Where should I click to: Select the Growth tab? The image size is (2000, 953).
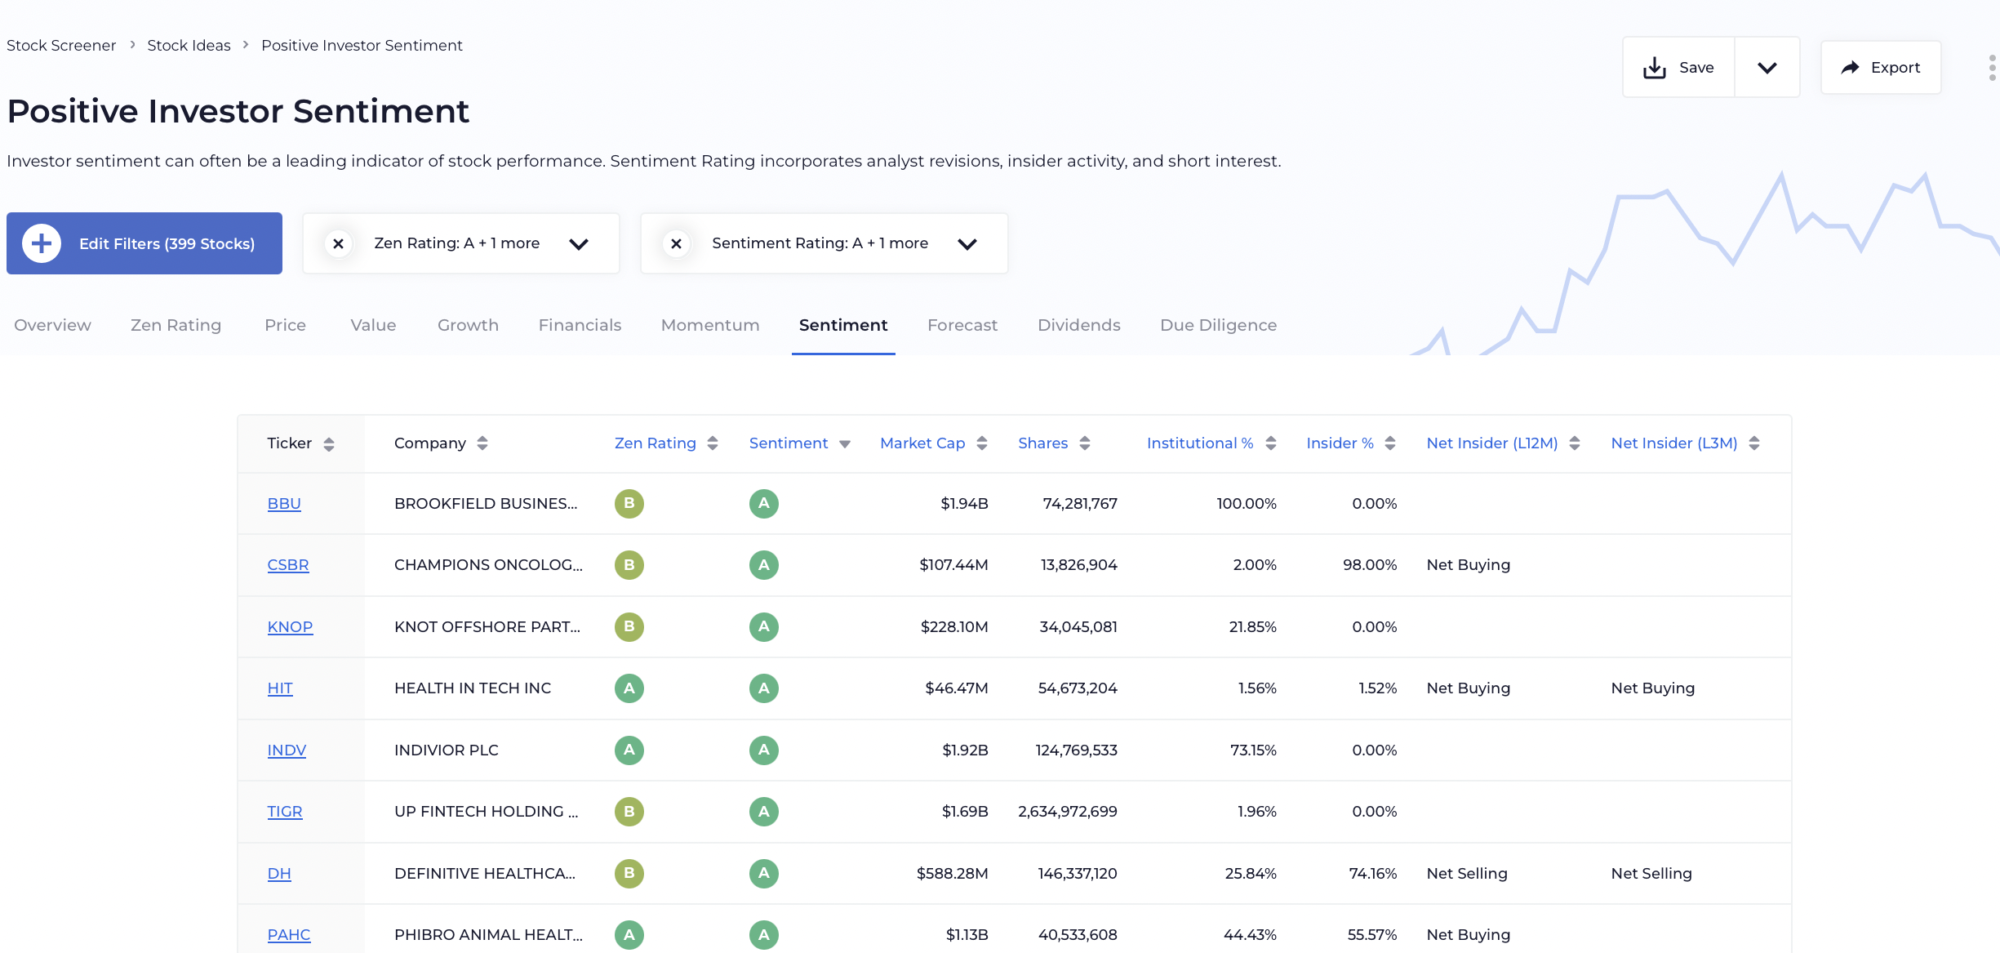[468, 325]
